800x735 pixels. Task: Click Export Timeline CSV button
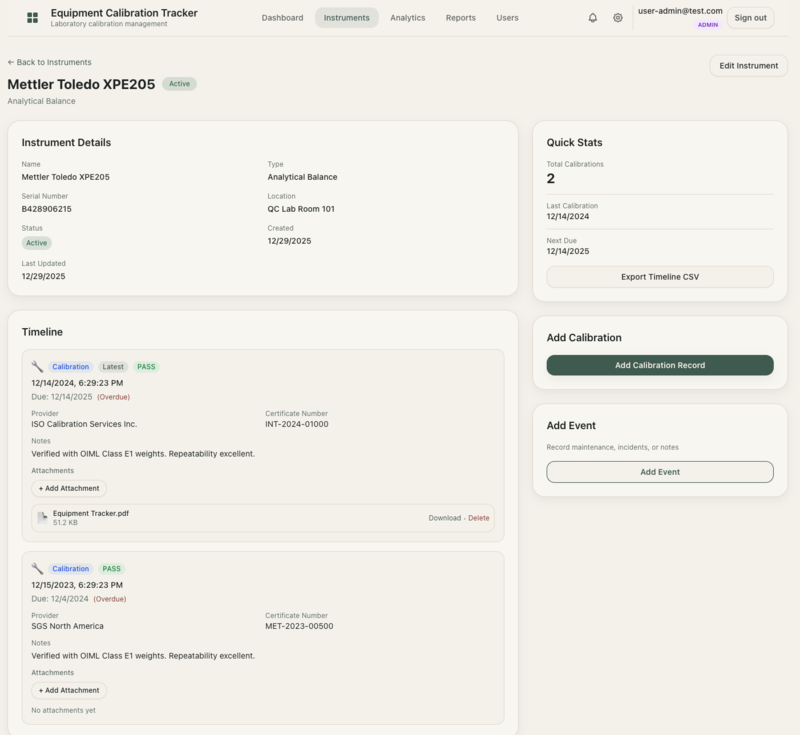coord(659,277)
